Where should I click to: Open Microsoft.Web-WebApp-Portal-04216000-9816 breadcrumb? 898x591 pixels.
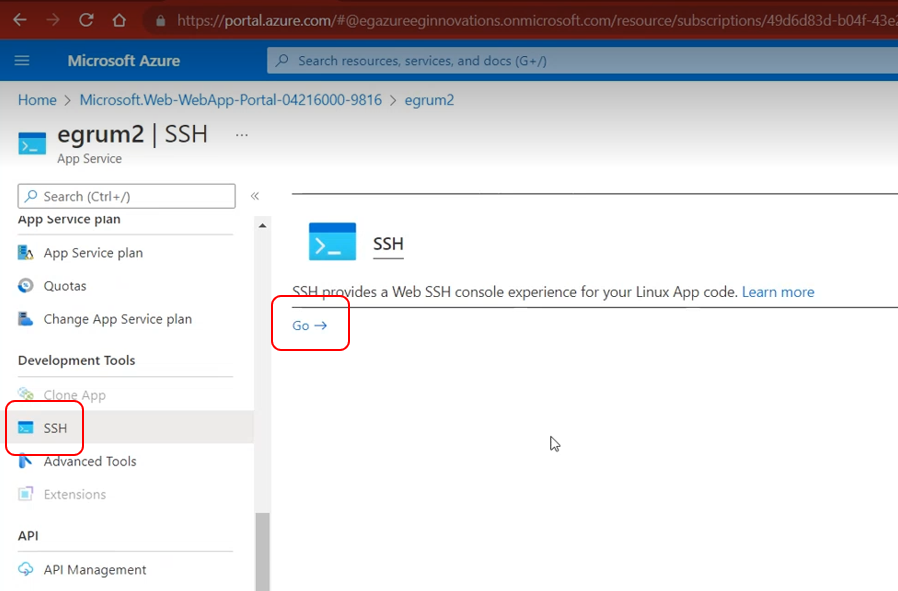[x=231, y=100]
